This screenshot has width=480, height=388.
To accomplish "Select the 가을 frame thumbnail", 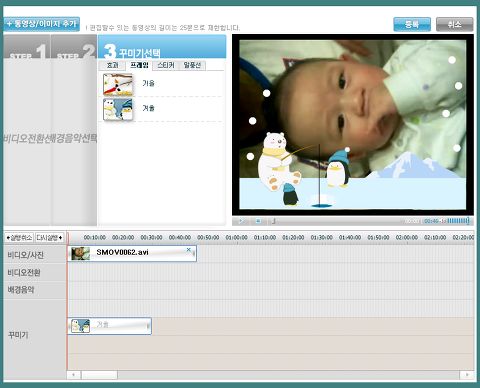I will [x=118, y=84].
